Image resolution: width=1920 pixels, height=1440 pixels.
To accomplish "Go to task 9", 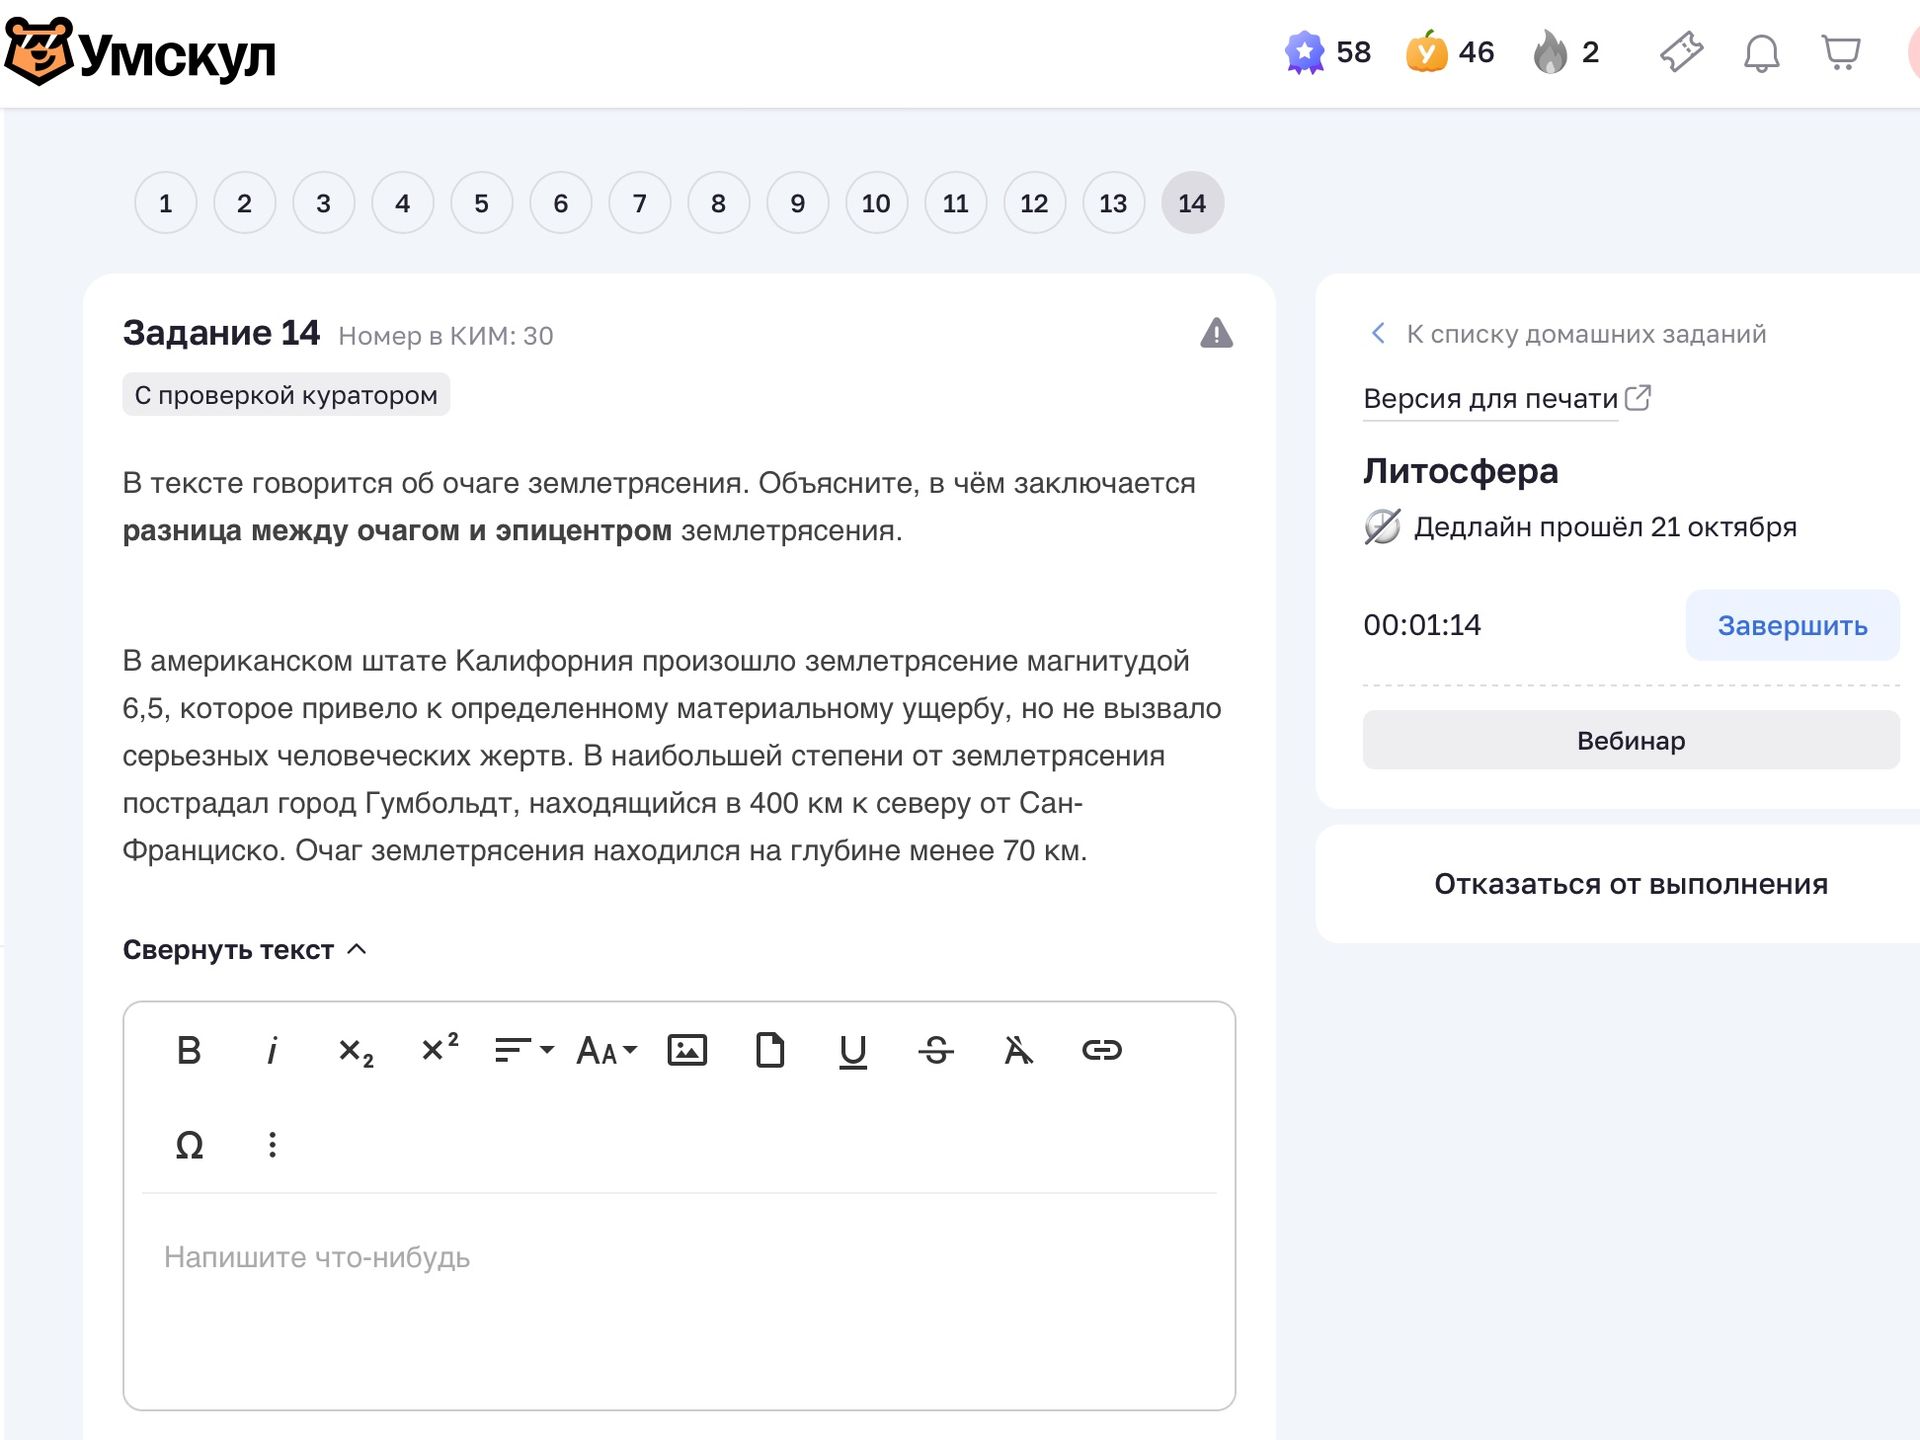I will [797, 203].
